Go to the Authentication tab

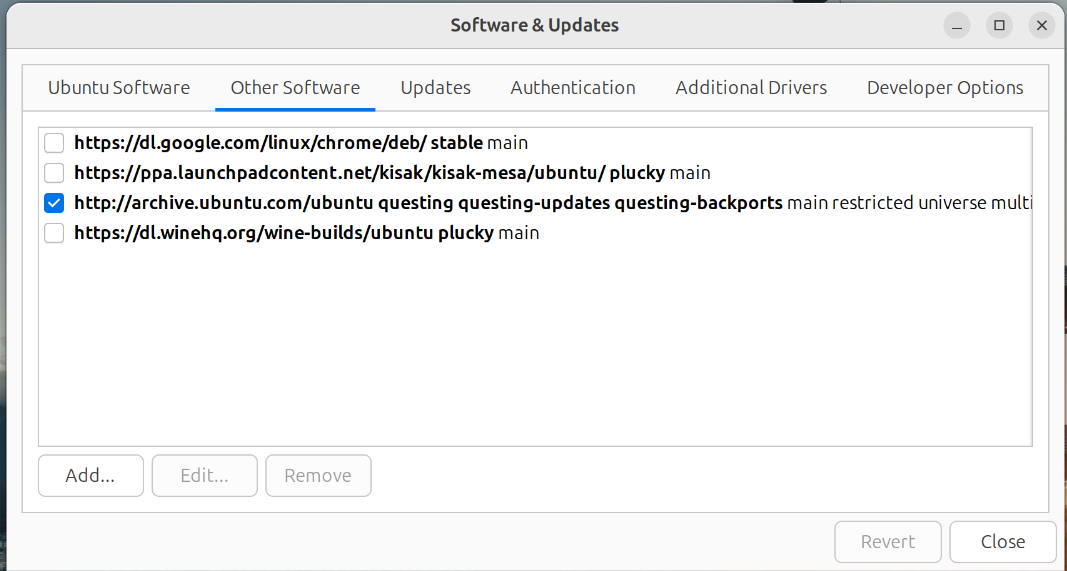pos(573,88)
